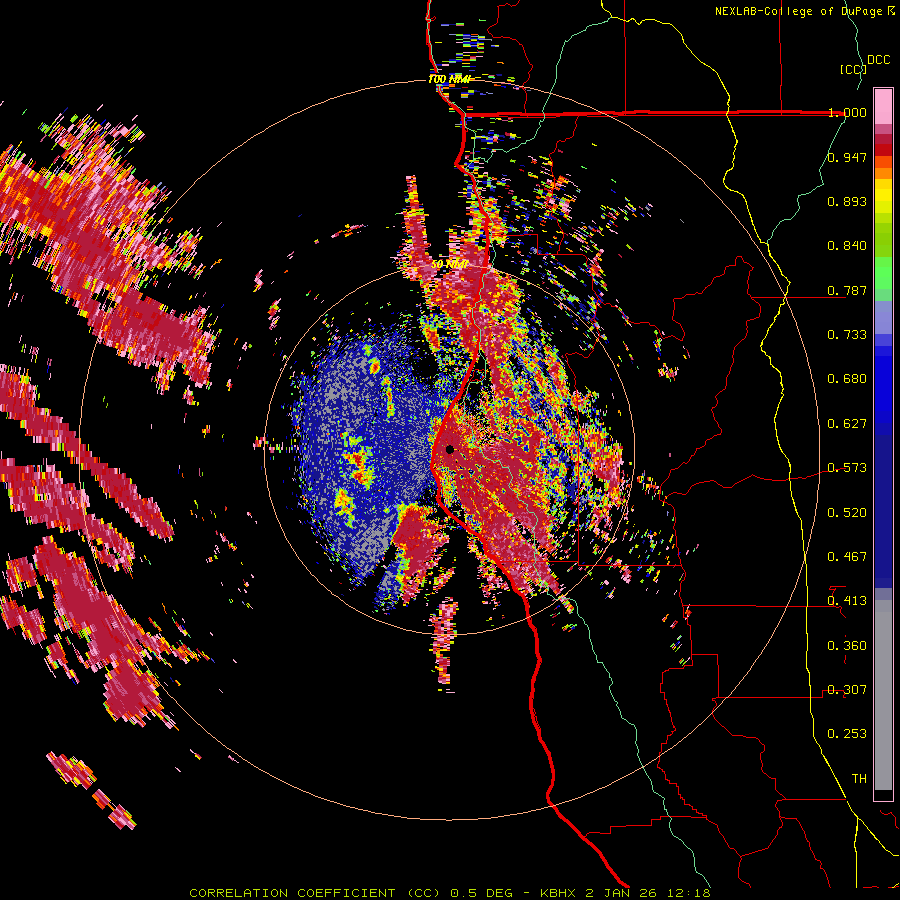Select the 0.840 legend value
This screenshot has height=900, width=900.
pos(847,246)
